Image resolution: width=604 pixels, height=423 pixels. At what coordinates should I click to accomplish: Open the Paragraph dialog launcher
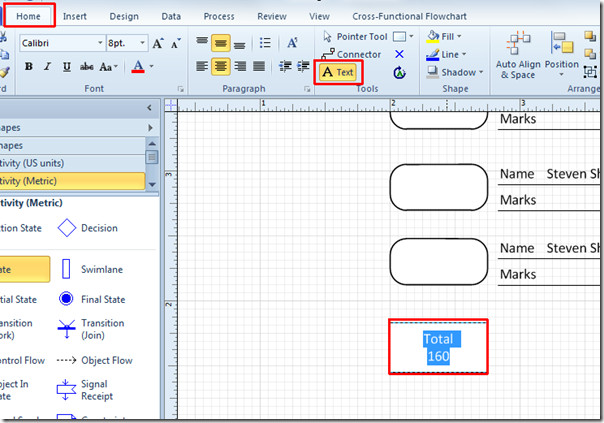click(307, 89)
